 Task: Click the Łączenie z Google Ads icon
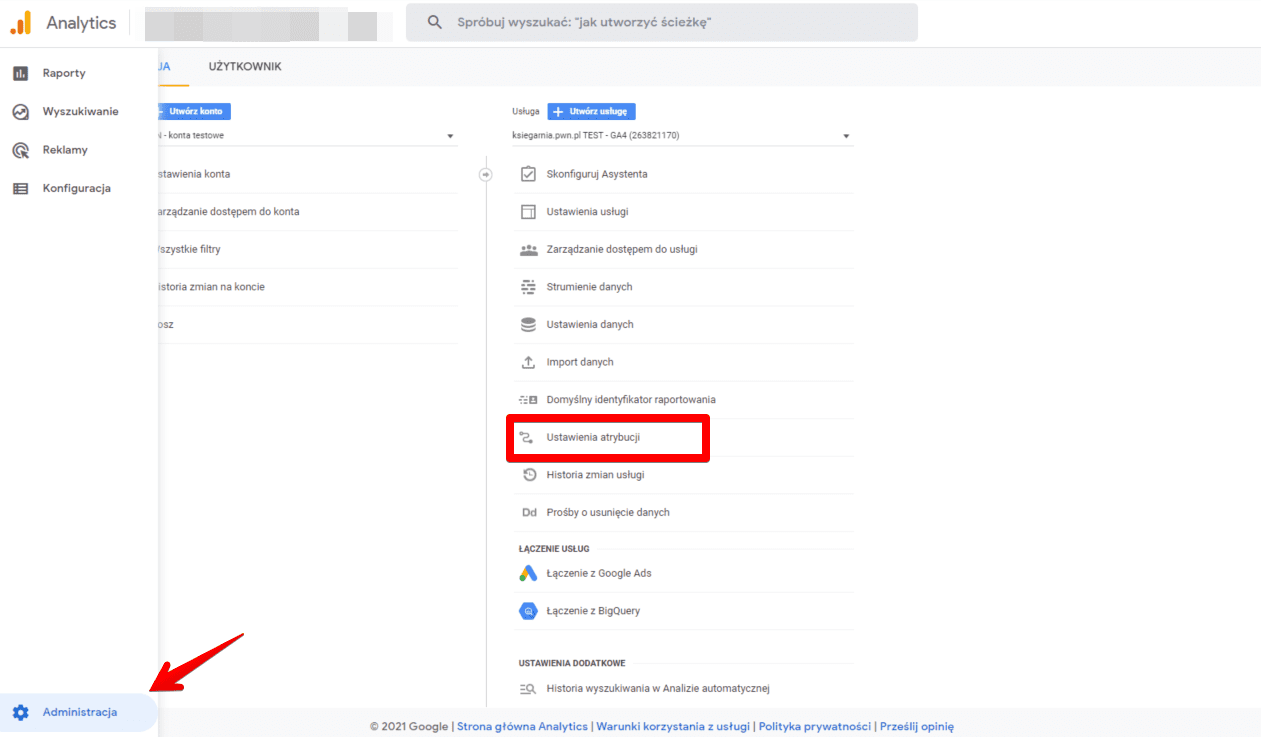[528, 573]
